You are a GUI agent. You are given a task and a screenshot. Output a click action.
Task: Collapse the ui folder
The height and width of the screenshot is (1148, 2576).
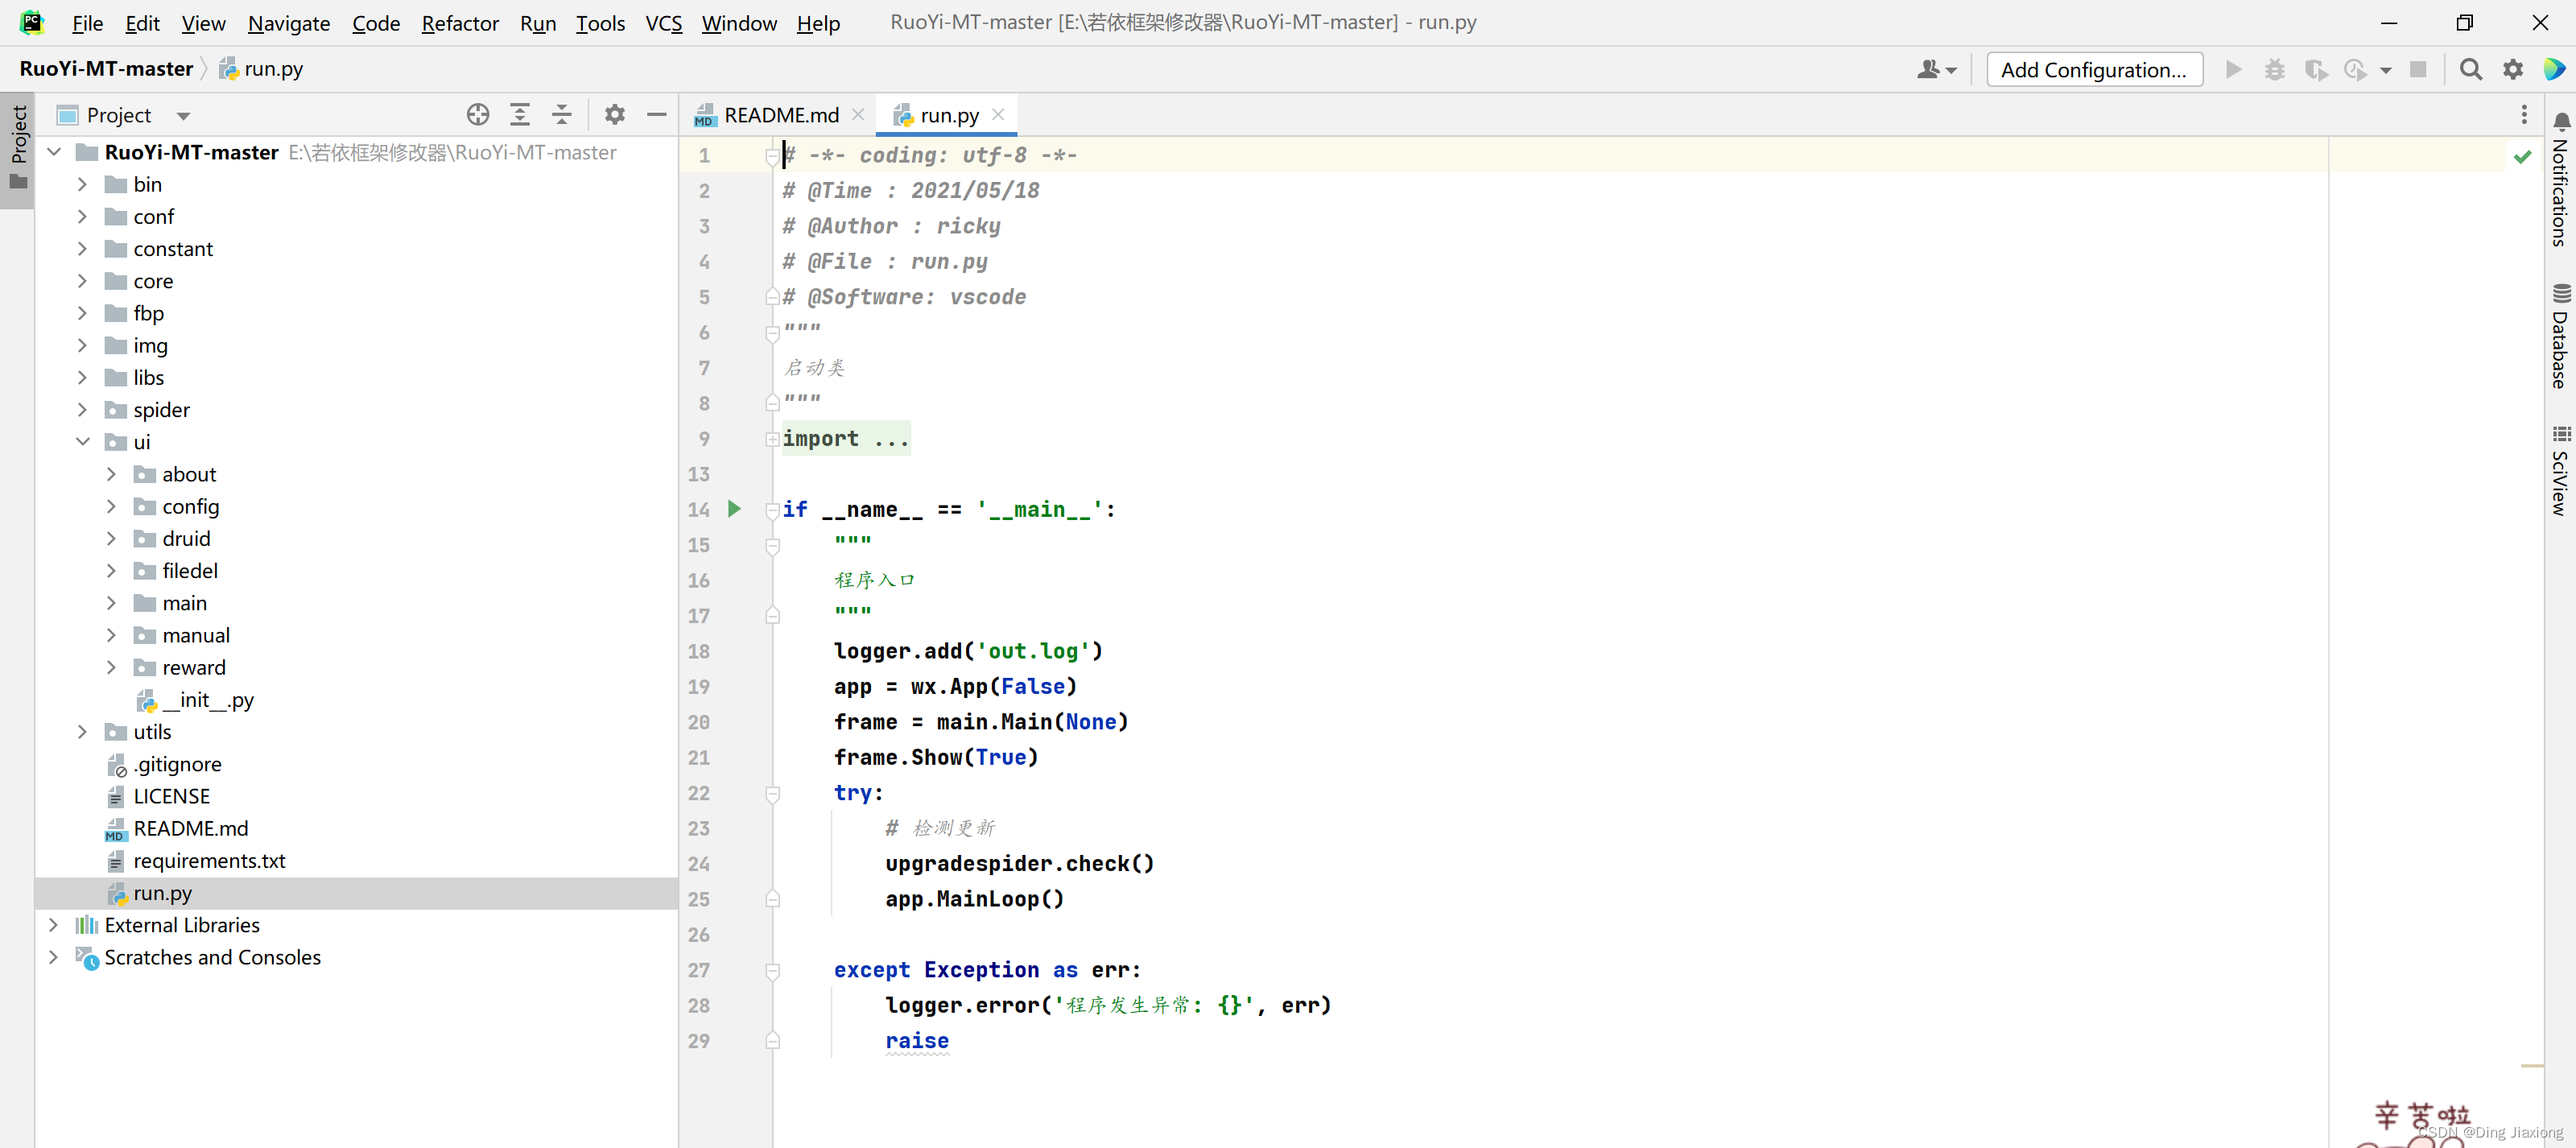tap(83, 442)
